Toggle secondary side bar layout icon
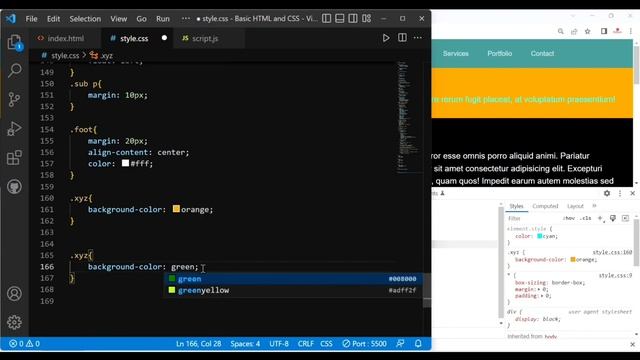The image size is (640, 360). 353,18
